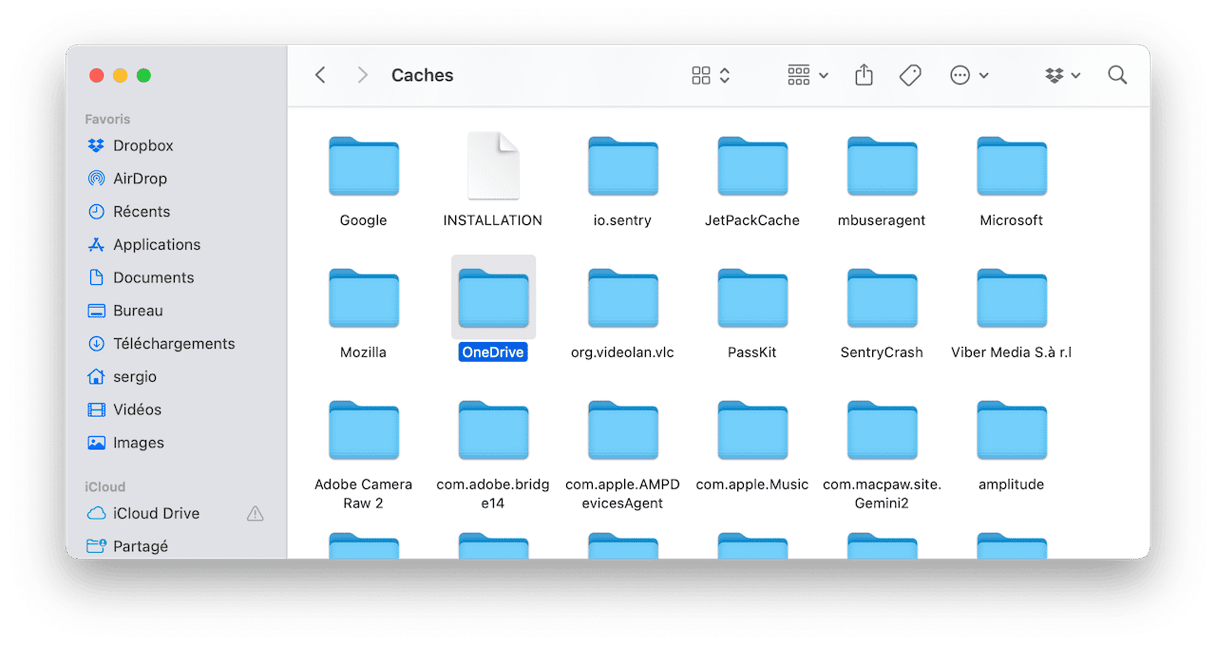The width and height of the screenshot is (1216, 646).
Task: Open the Tags editor icon
Action: coord(910,75)
